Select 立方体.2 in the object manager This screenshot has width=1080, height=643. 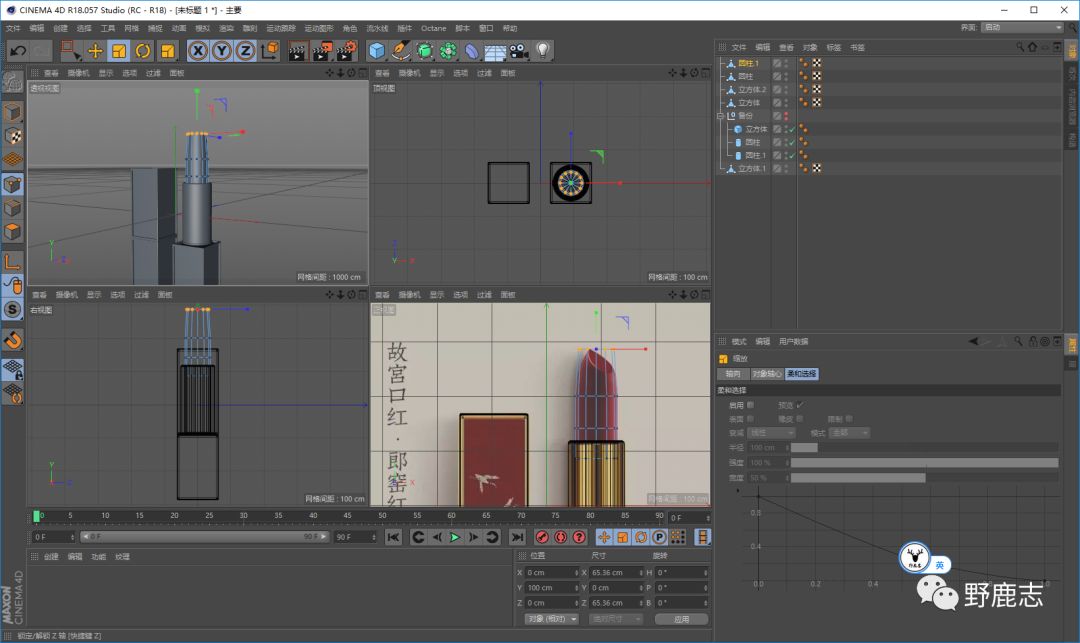(x=751, y=89)
